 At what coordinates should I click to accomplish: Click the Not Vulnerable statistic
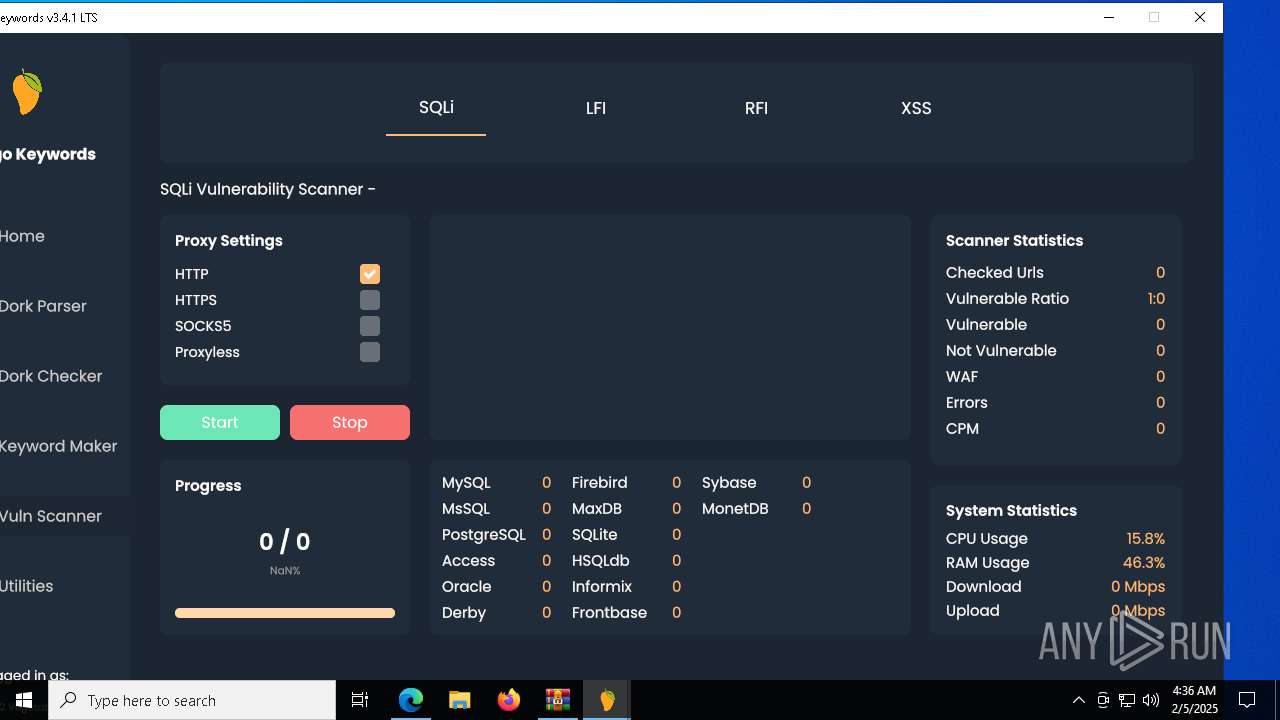1055,351
